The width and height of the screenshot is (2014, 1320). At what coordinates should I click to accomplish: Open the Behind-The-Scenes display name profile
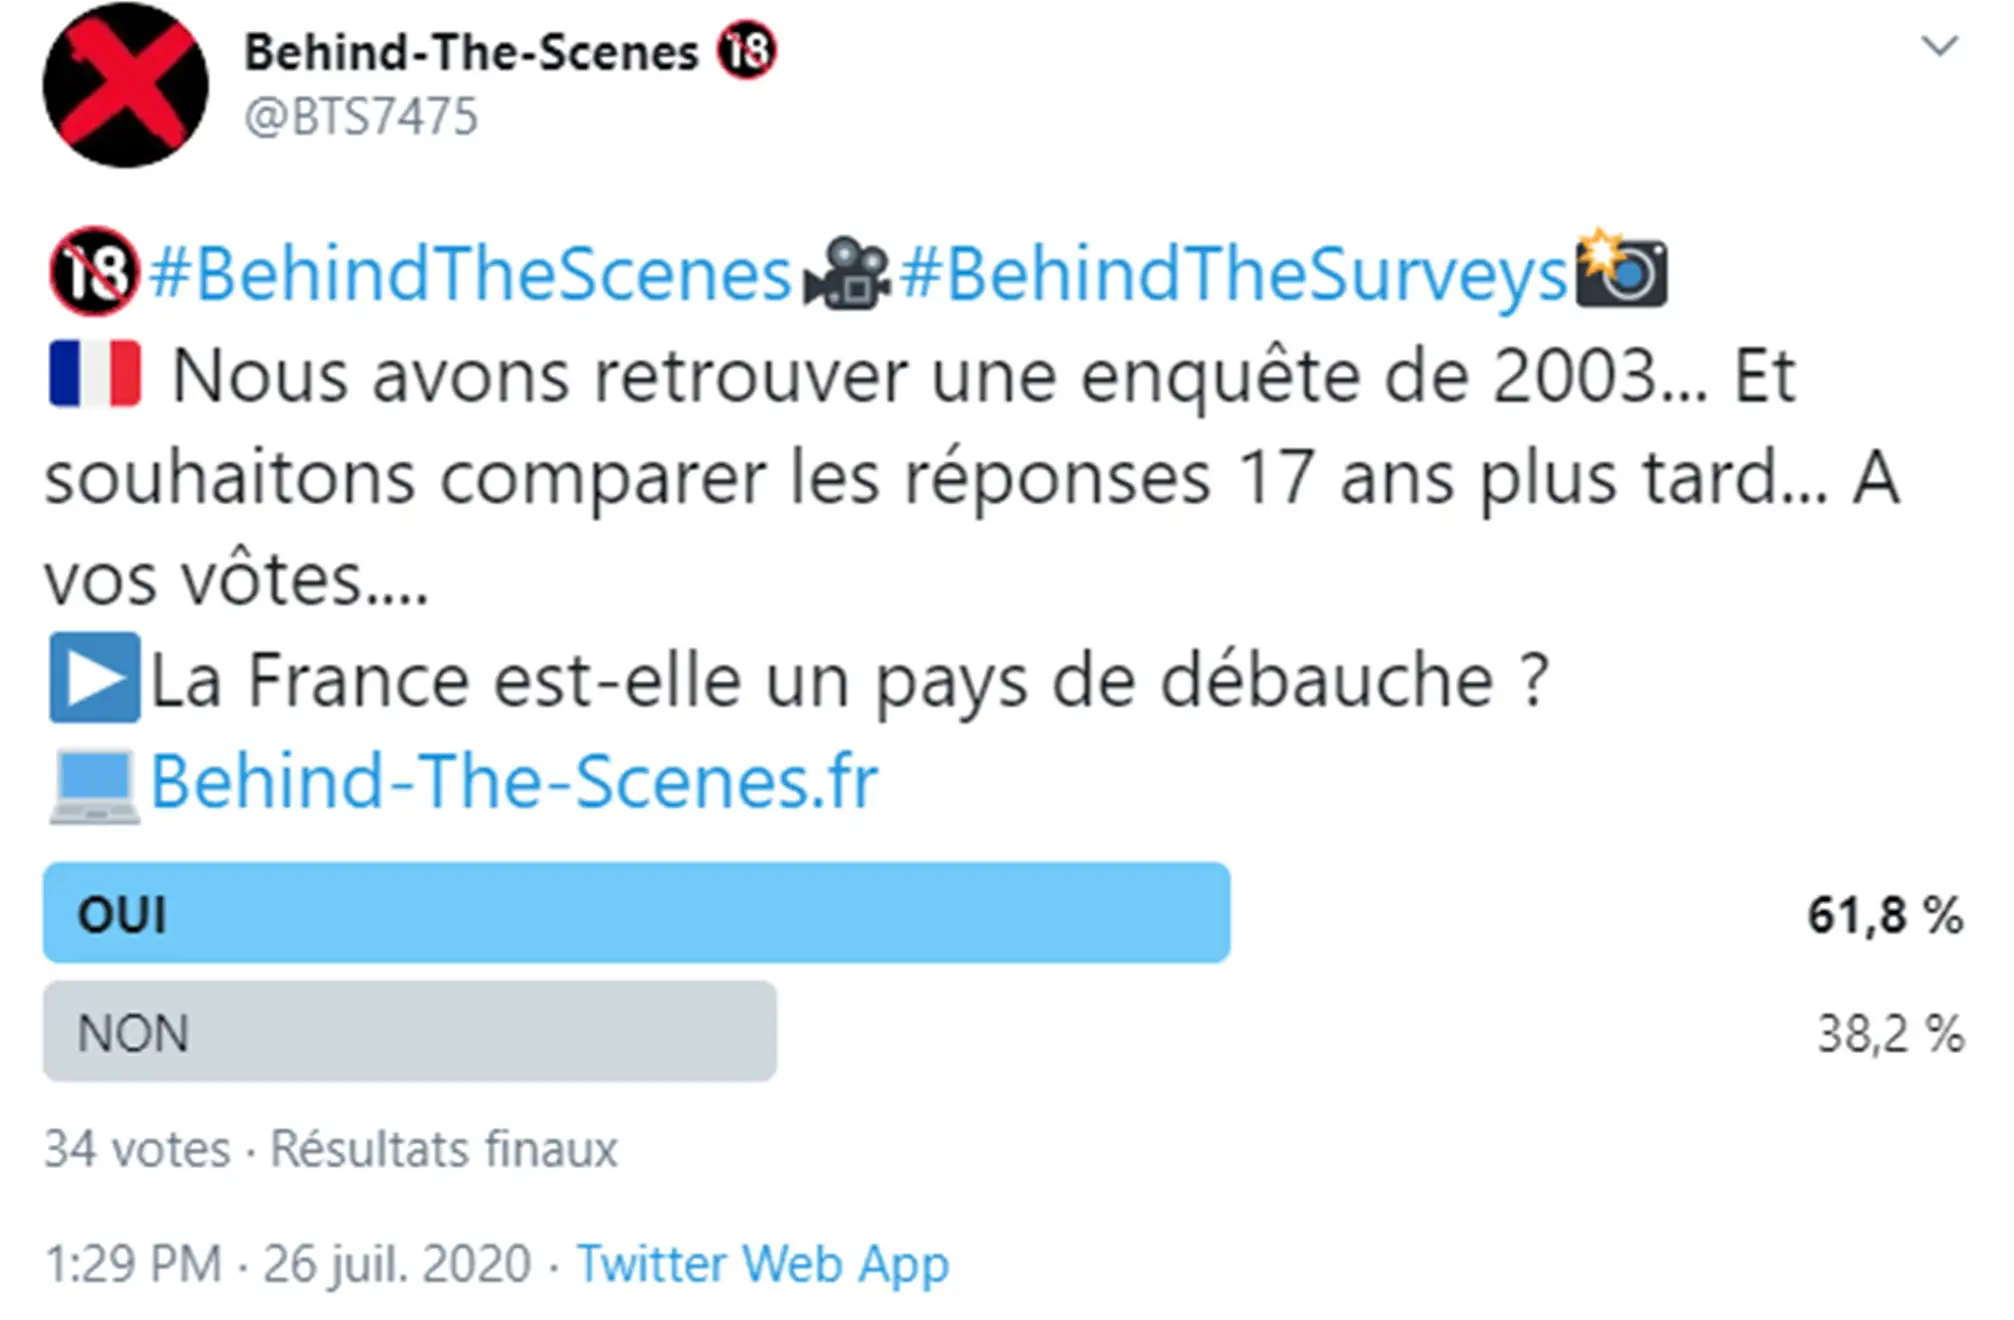(471, 52)
